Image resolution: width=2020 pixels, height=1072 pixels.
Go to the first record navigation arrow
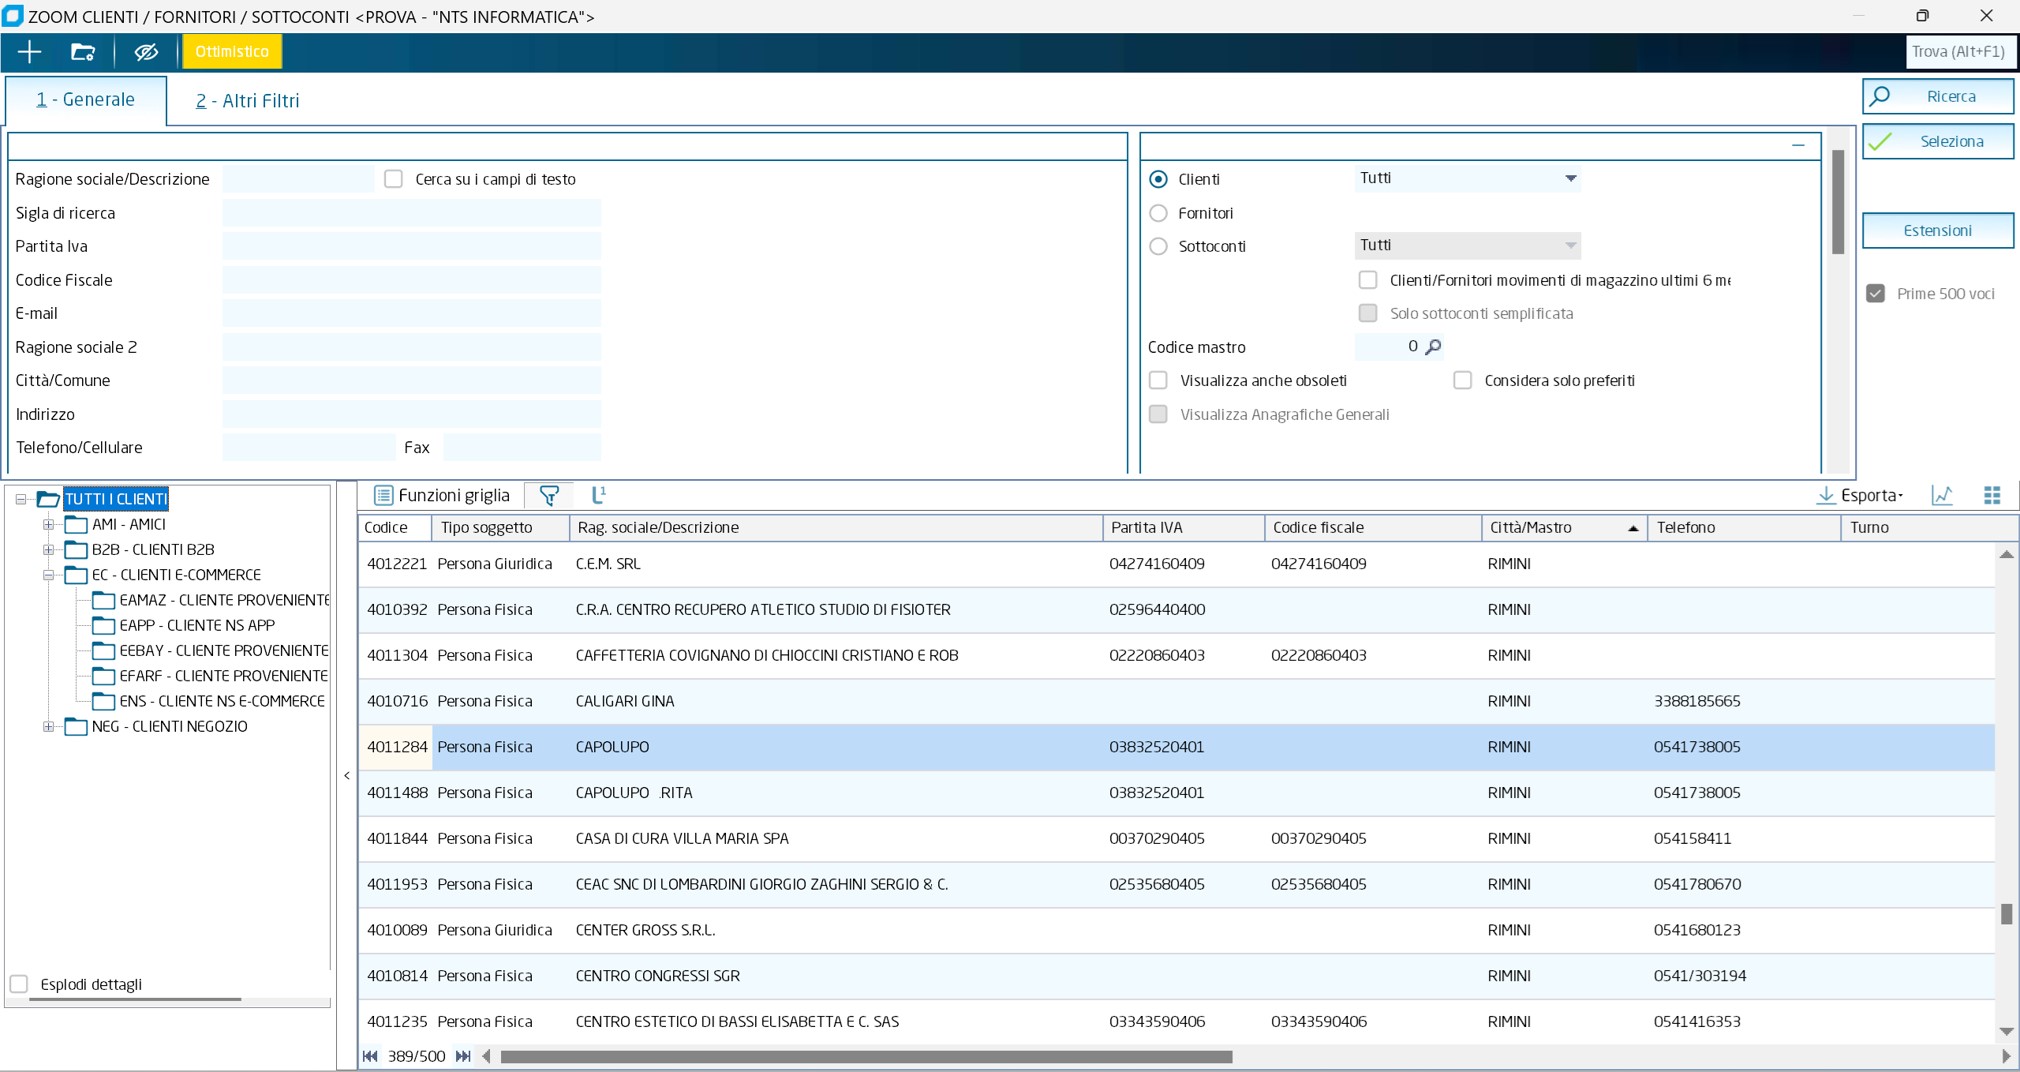(370, 1056)
